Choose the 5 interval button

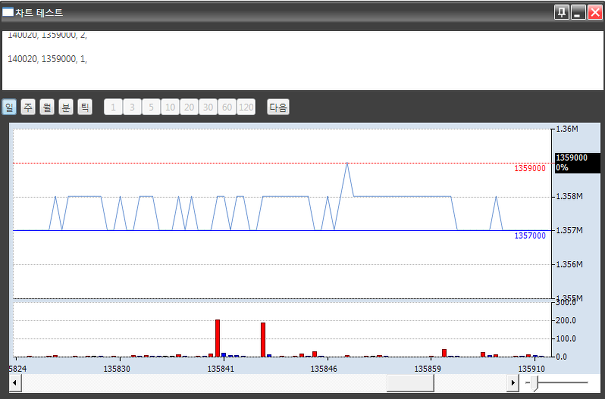pos(151,107)
